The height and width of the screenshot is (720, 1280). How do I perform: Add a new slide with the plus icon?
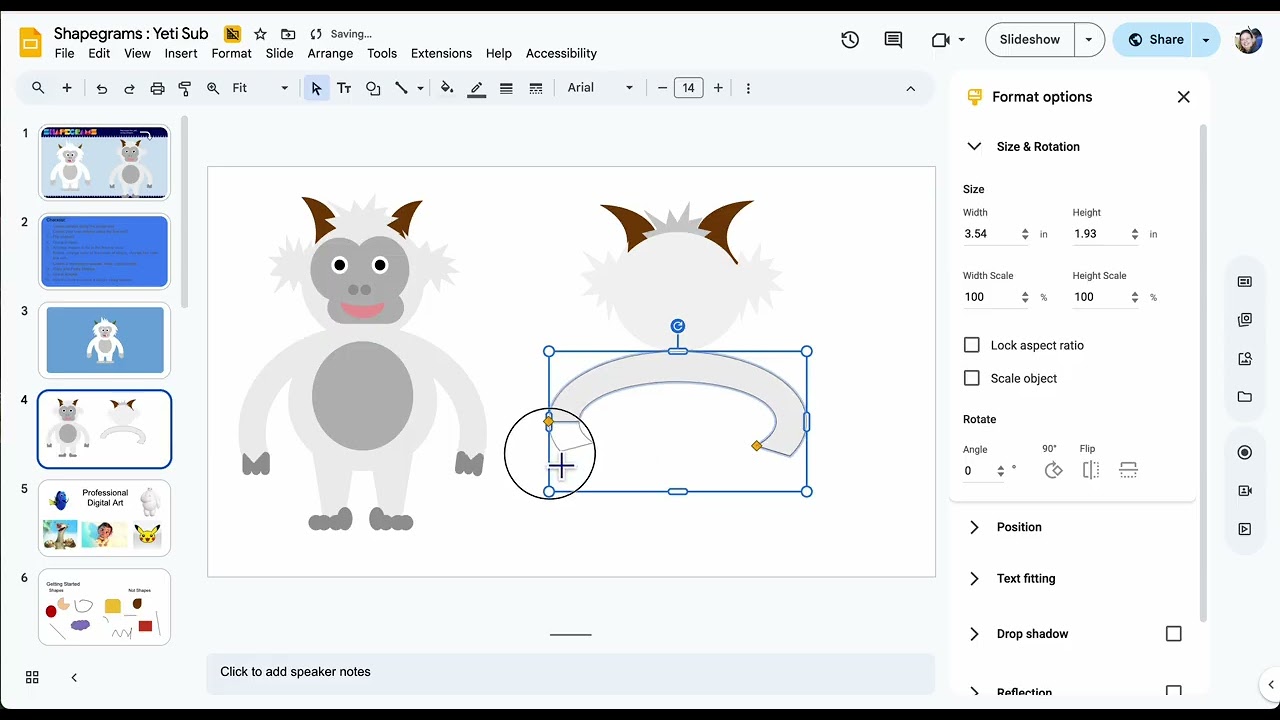(x=67, y=88)
